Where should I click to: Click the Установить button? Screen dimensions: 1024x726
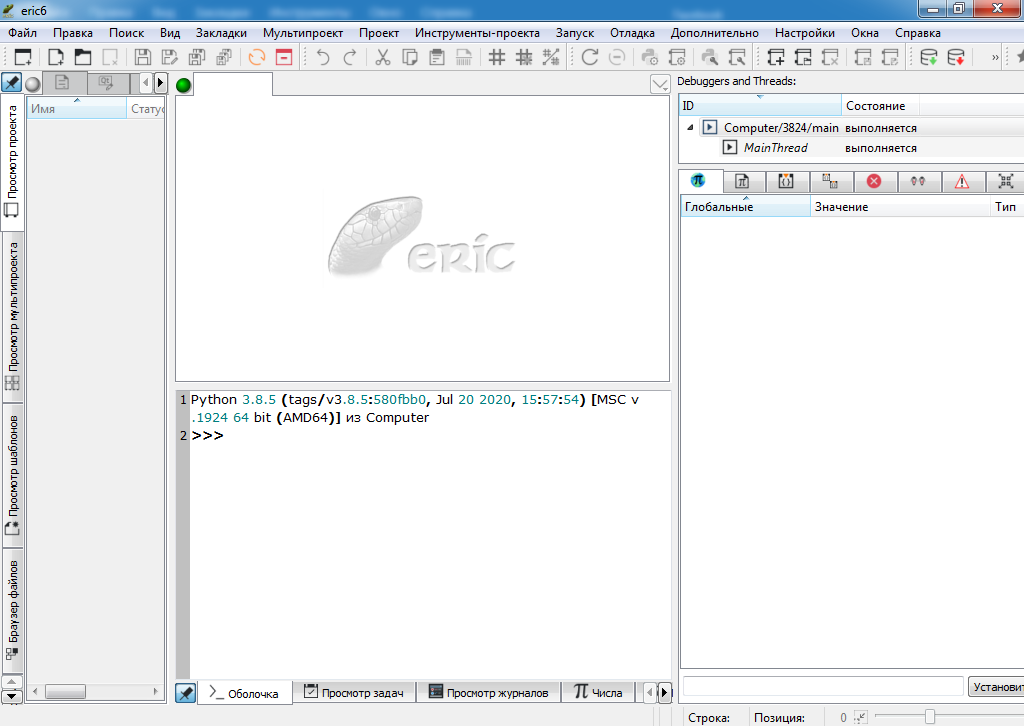(x=995, y=687)
